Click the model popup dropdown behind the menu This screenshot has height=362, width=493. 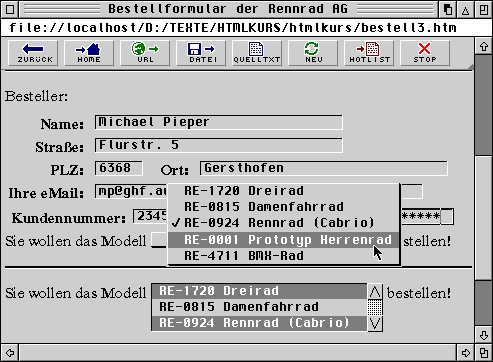(x=159, y=240)
